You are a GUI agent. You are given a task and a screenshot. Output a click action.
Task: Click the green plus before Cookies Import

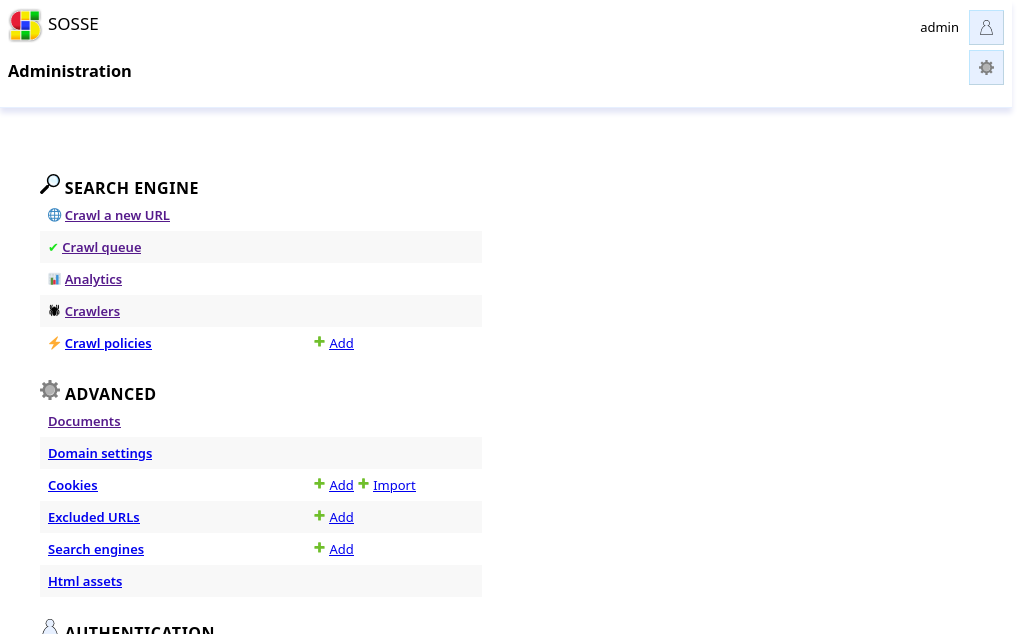[364, 484]
